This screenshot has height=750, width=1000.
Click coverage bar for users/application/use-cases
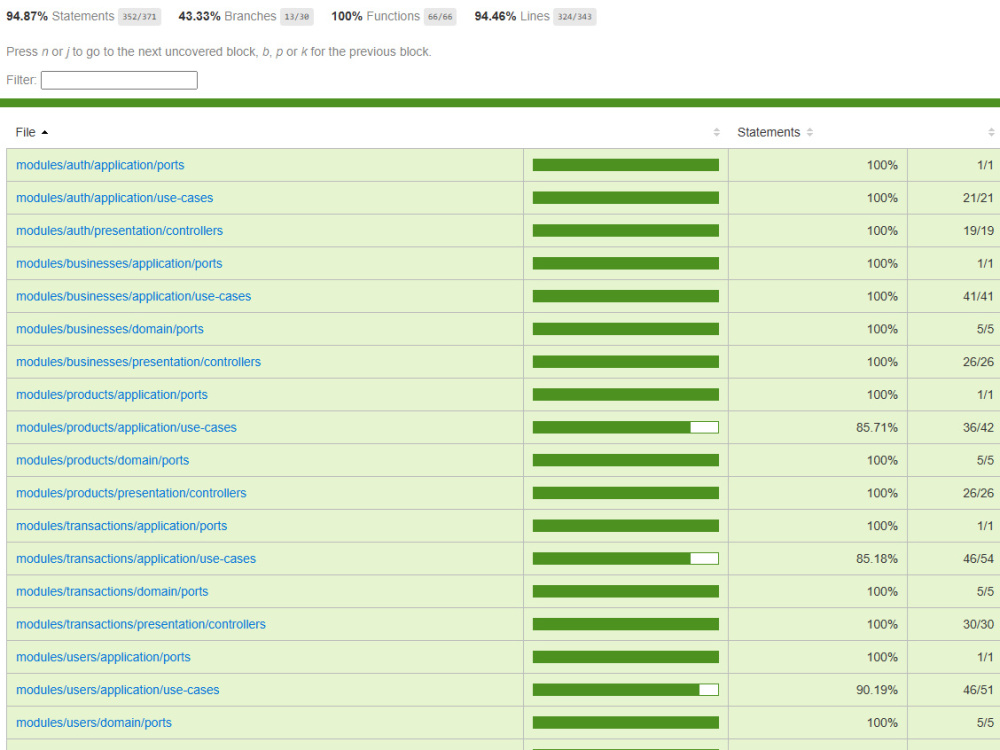coord(626,690)
